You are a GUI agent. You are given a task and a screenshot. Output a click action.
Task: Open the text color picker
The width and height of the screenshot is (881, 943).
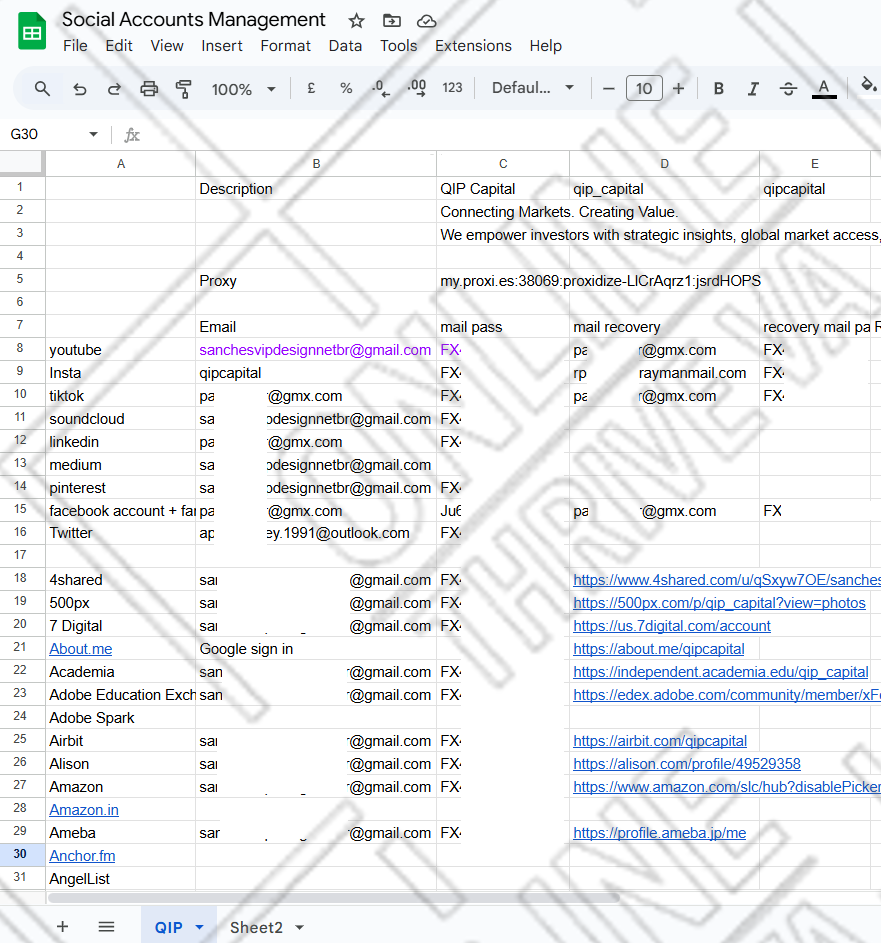coord(824,89)
